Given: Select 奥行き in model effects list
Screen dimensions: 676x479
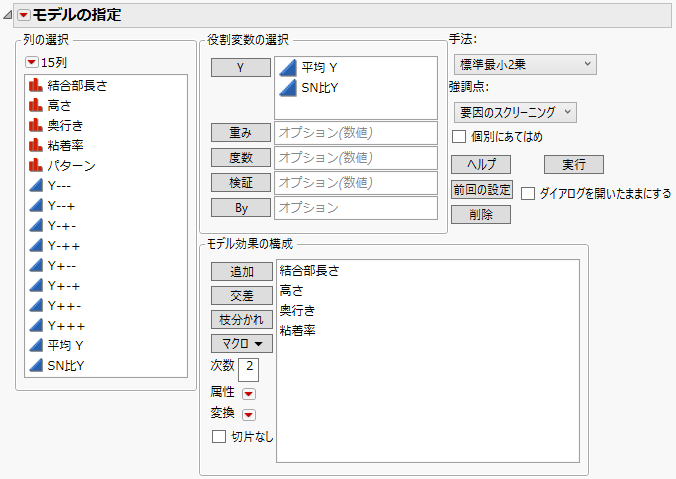Looking at the screenshot, I should pyautogui.click(x=297, y=310).
